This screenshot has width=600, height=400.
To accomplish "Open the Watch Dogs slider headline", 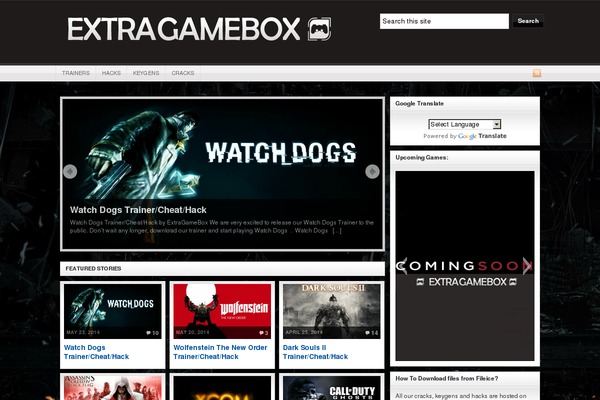I will (138, 210).
